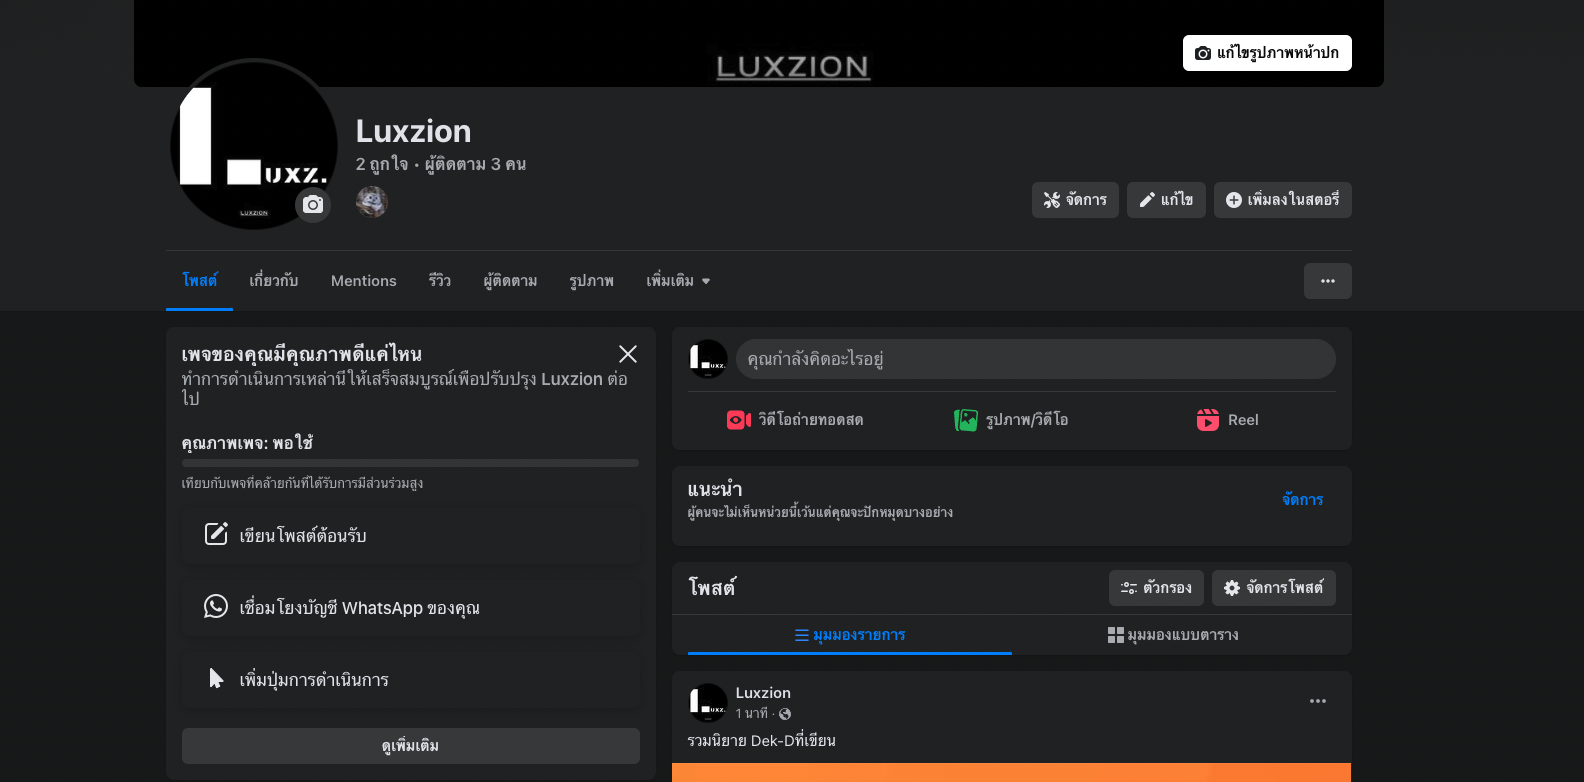Click the public globe icon on post
1584x782 pixels.
click(785, 714)
